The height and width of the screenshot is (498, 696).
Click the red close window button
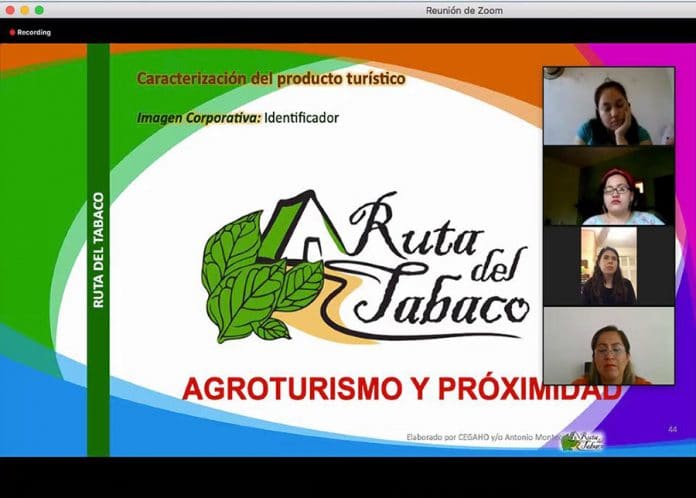(x=10, y=10)
